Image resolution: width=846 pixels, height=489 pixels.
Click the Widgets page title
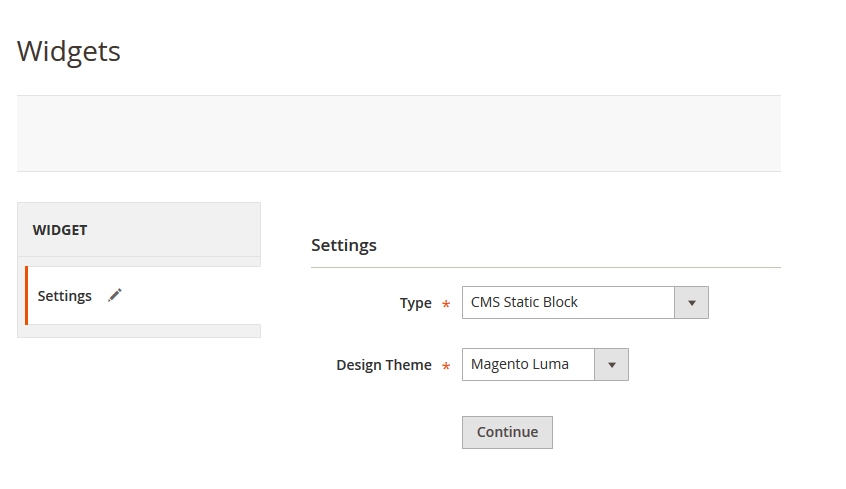pyautogui.click(x=69, y=52)
